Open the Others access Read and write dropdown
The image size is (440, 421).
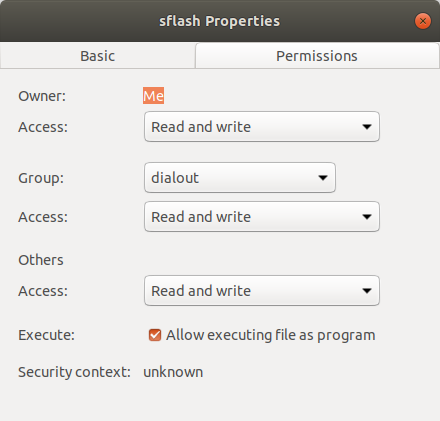(x=262, y=291)
